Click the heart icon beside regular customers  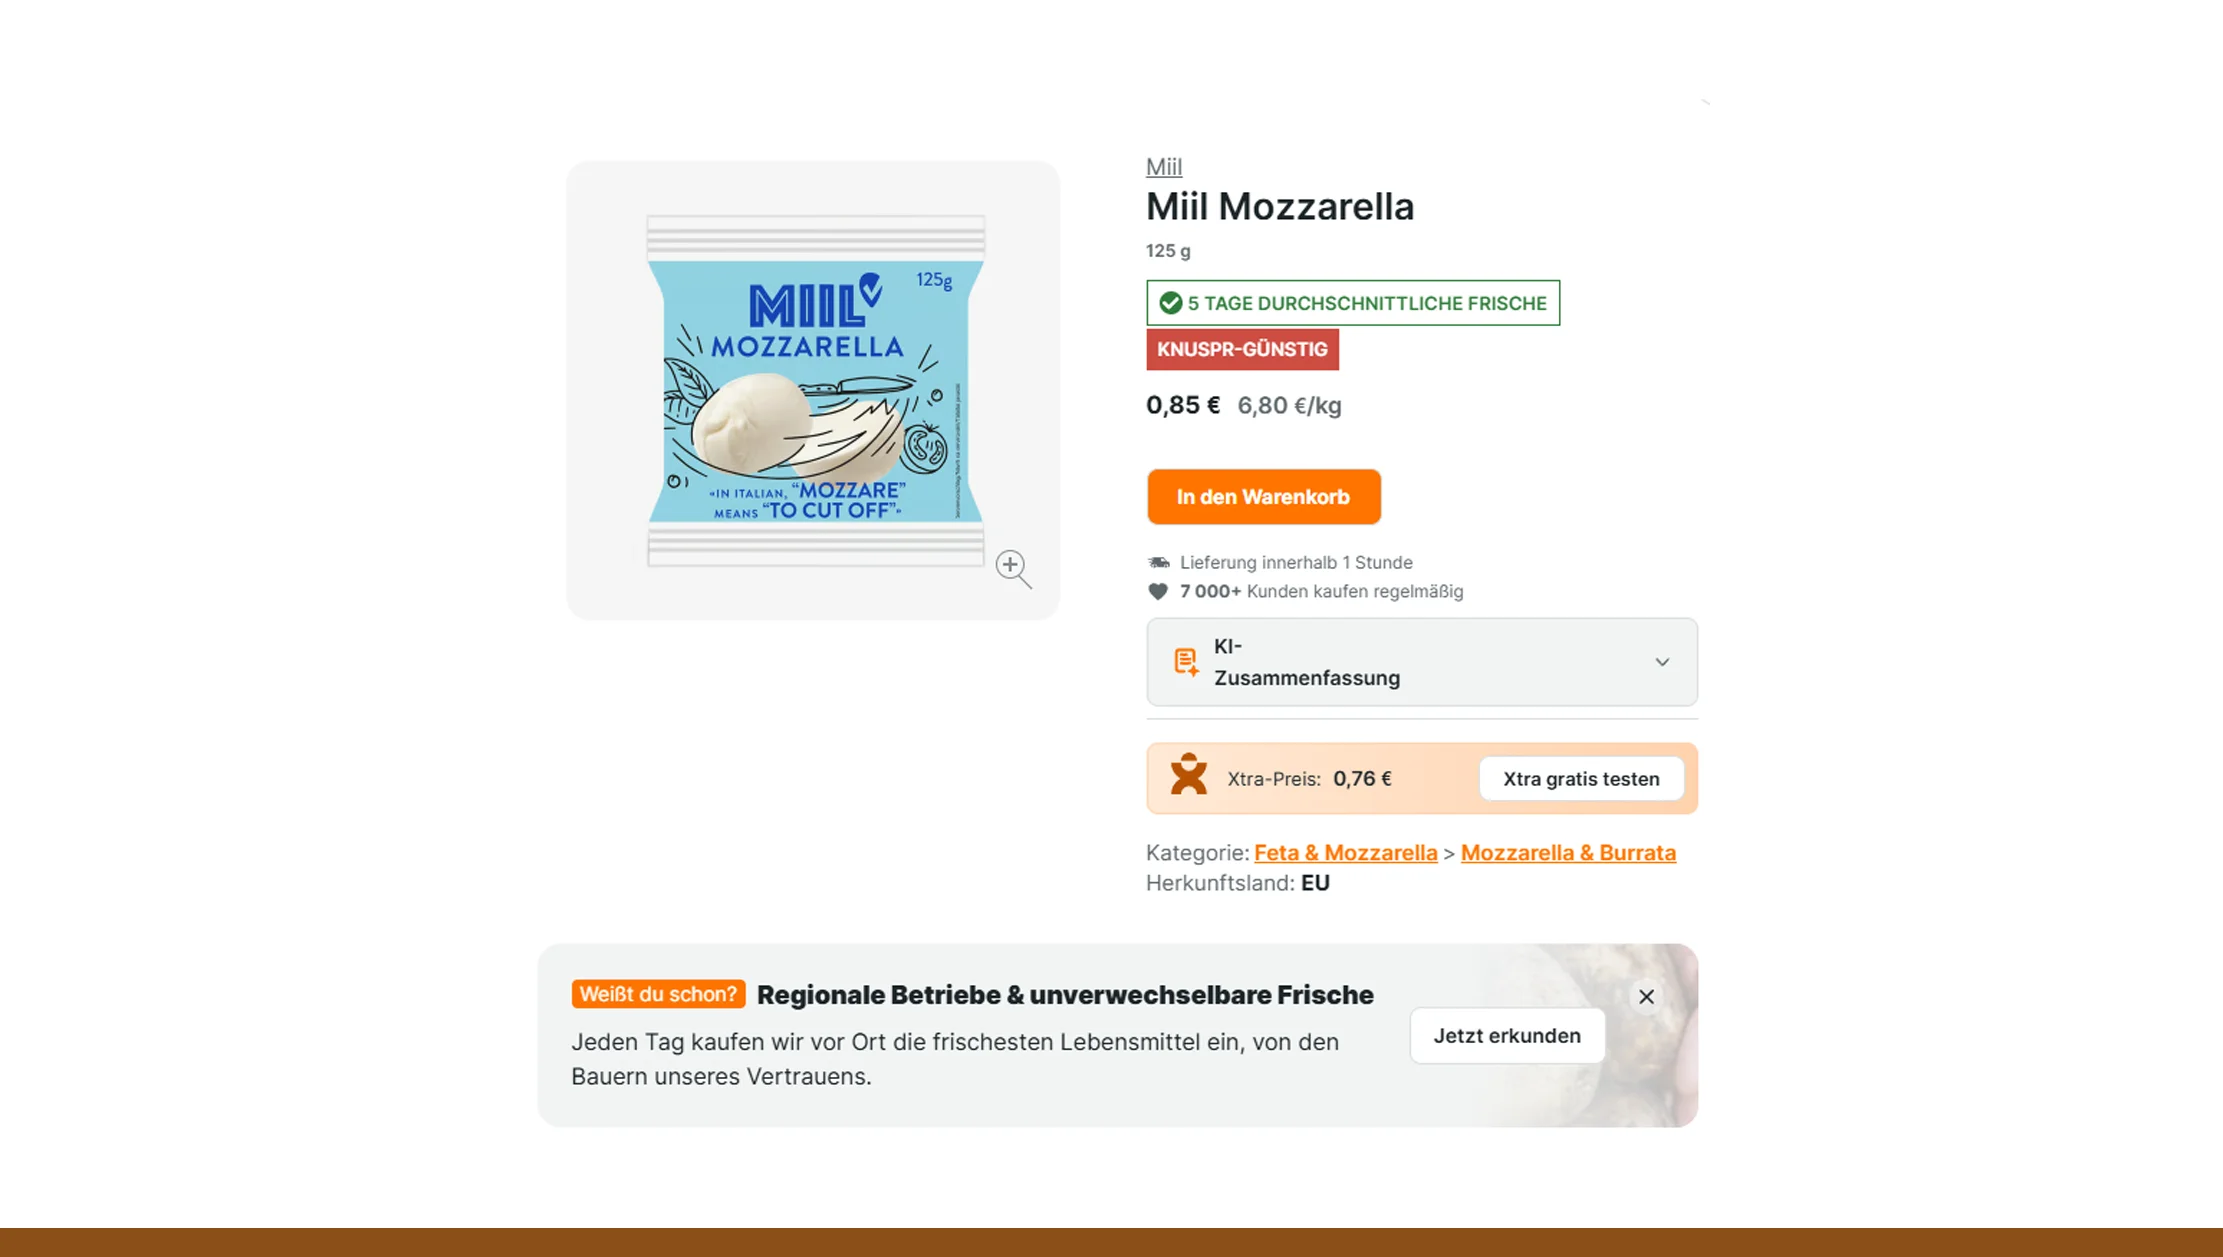[1157, 591]
